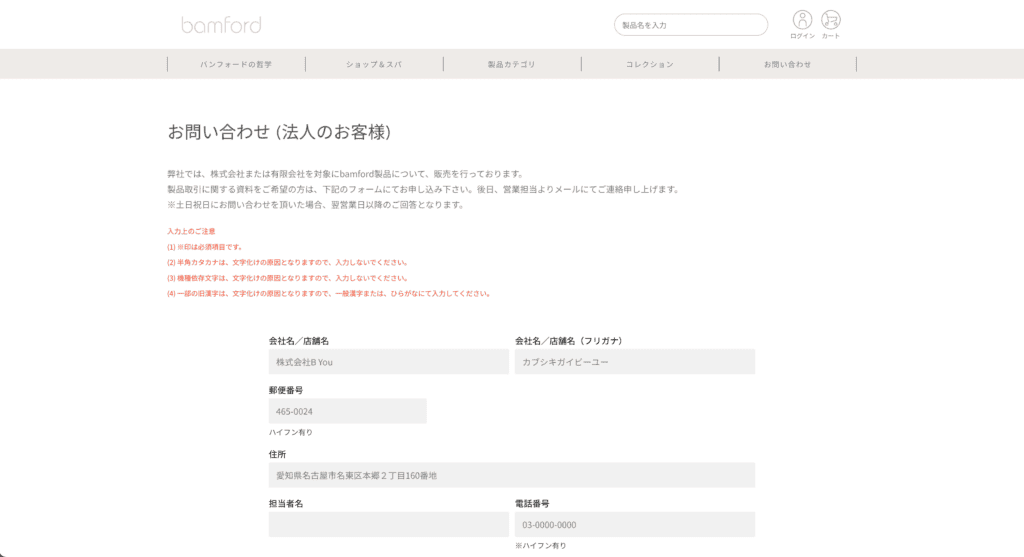
Task: Open the ショップ＆スパ menu
Action: point(374,64)
